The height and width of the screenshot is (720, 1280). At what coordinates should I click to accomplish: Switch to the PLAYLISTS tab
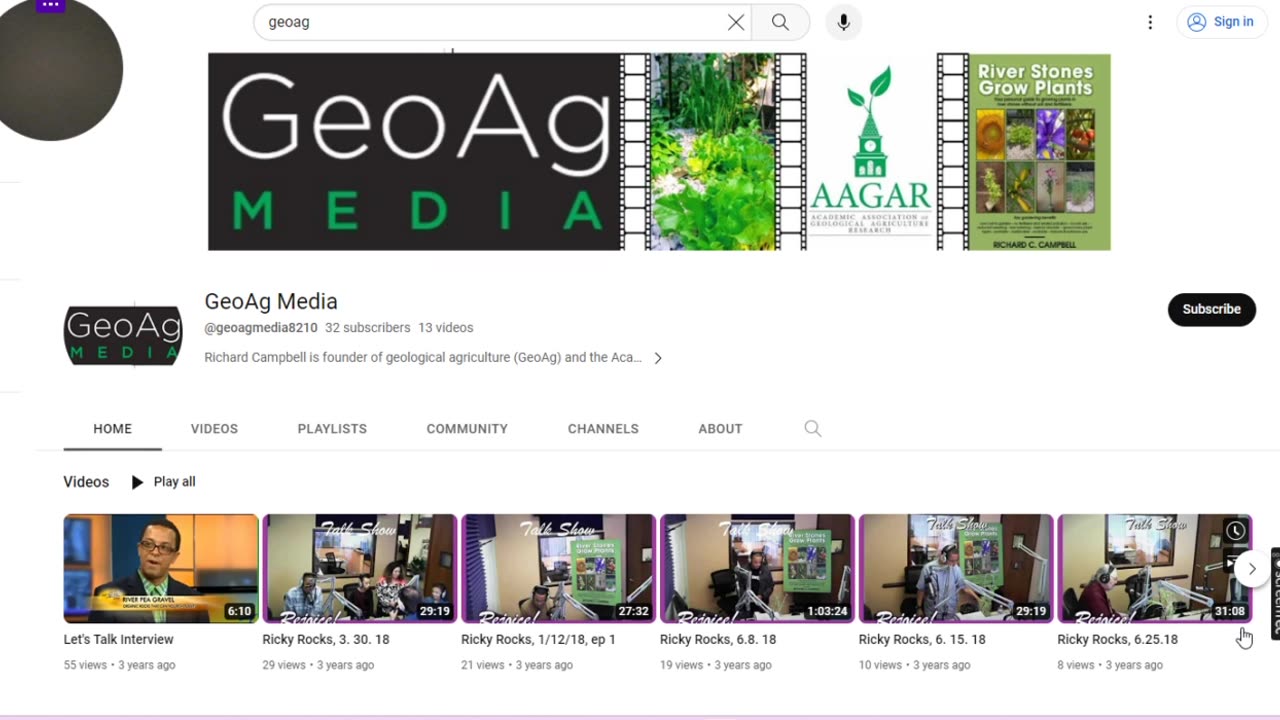pyautogui.click(x=332, y=428)
